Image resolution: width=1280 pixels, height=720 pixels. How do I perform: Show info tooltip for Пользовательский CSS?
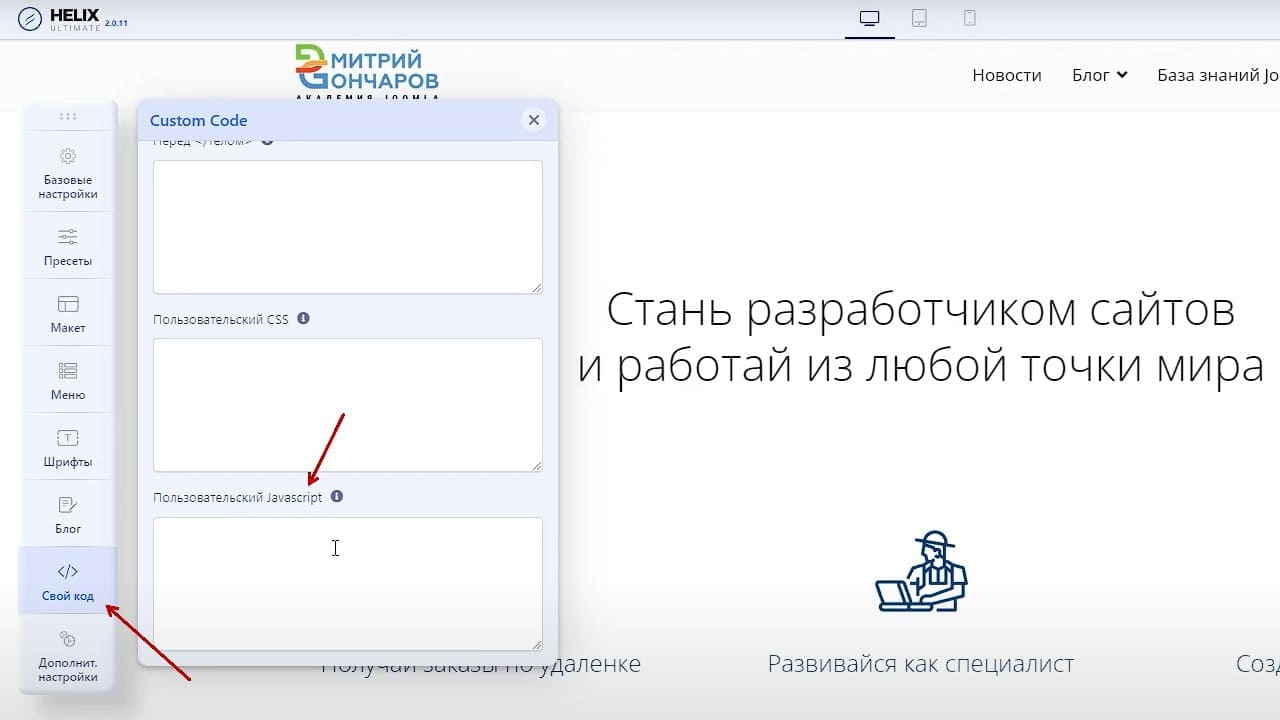click(x=303, y=319)
